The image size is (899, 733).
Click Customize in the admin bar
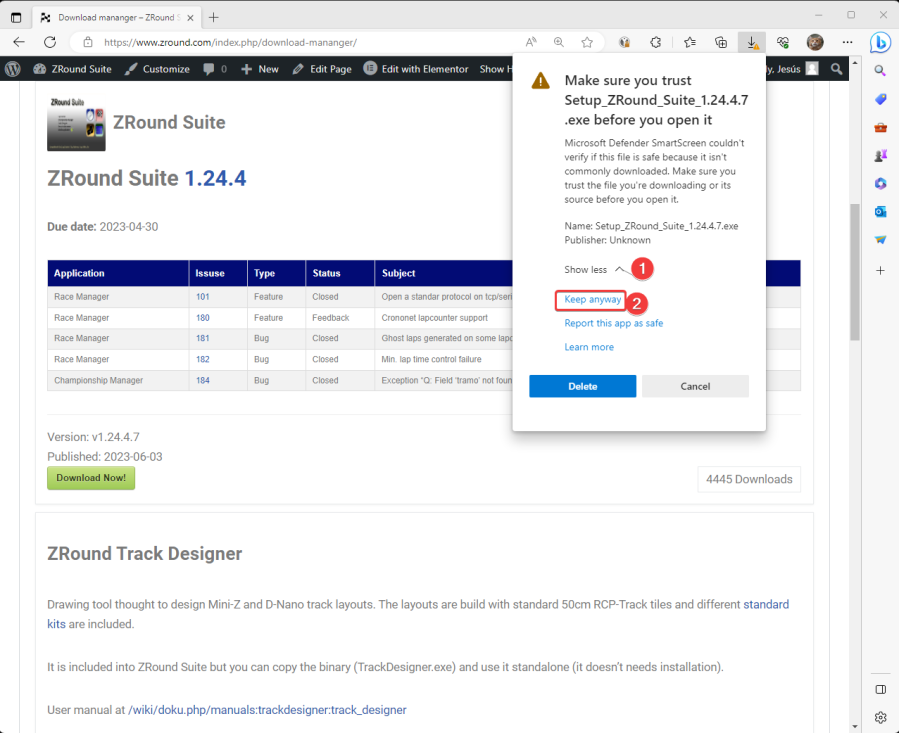[x=158, y=69]
